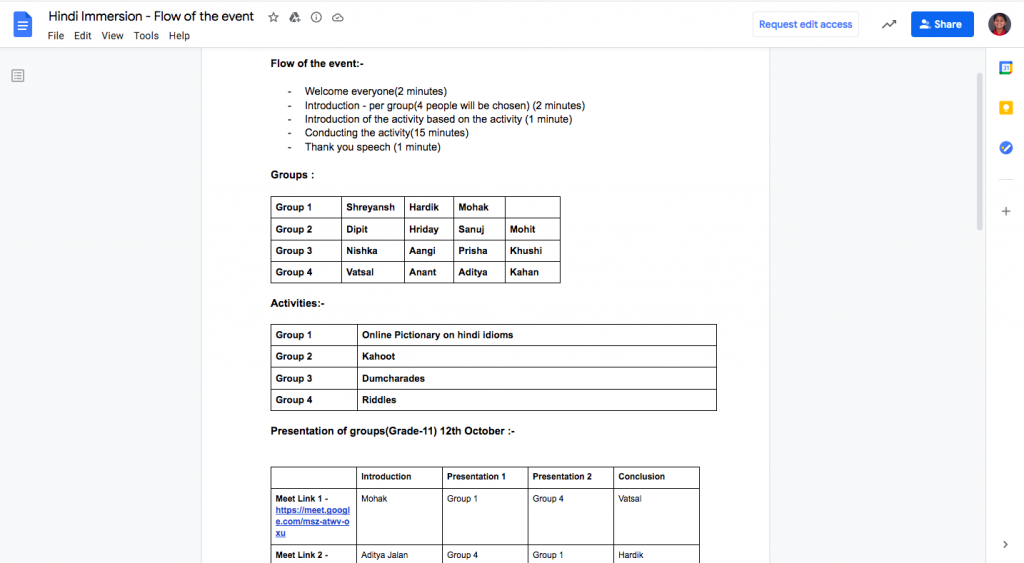
Task: Click the 'Aangi' table cell
Action: tap(428, 251)
